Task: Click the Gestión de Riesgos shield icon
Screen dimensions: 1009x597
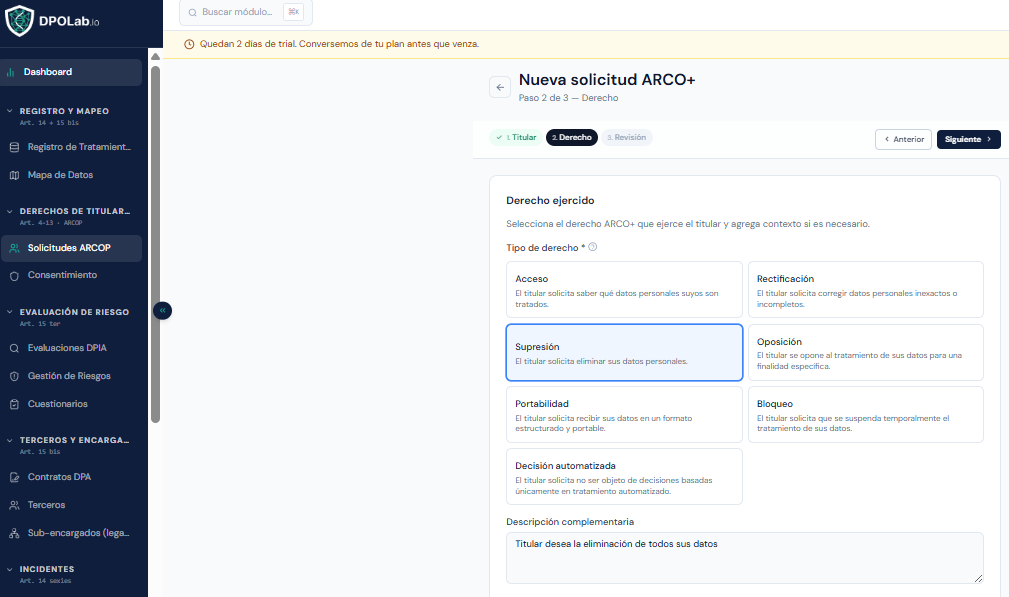Action: click(x=14, y=376)
